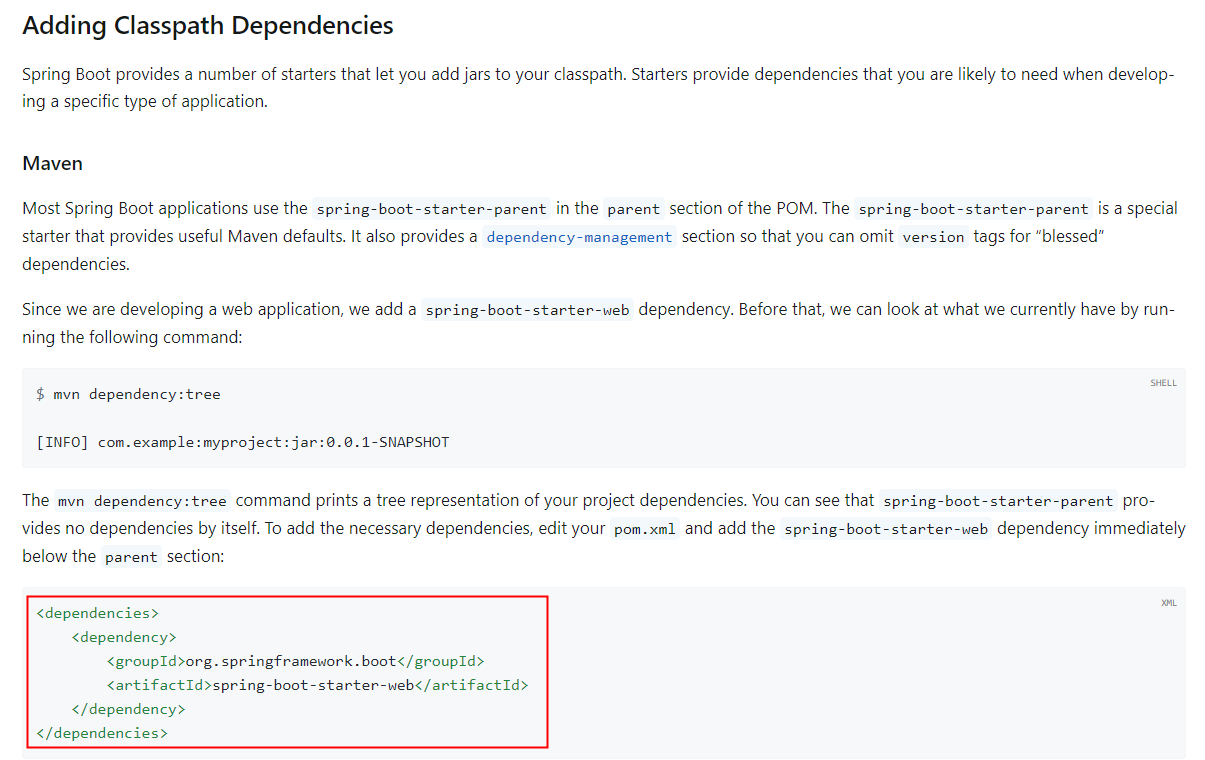Click the opening <dependencies> tag
1205x760 pixels.
[97, 613]
